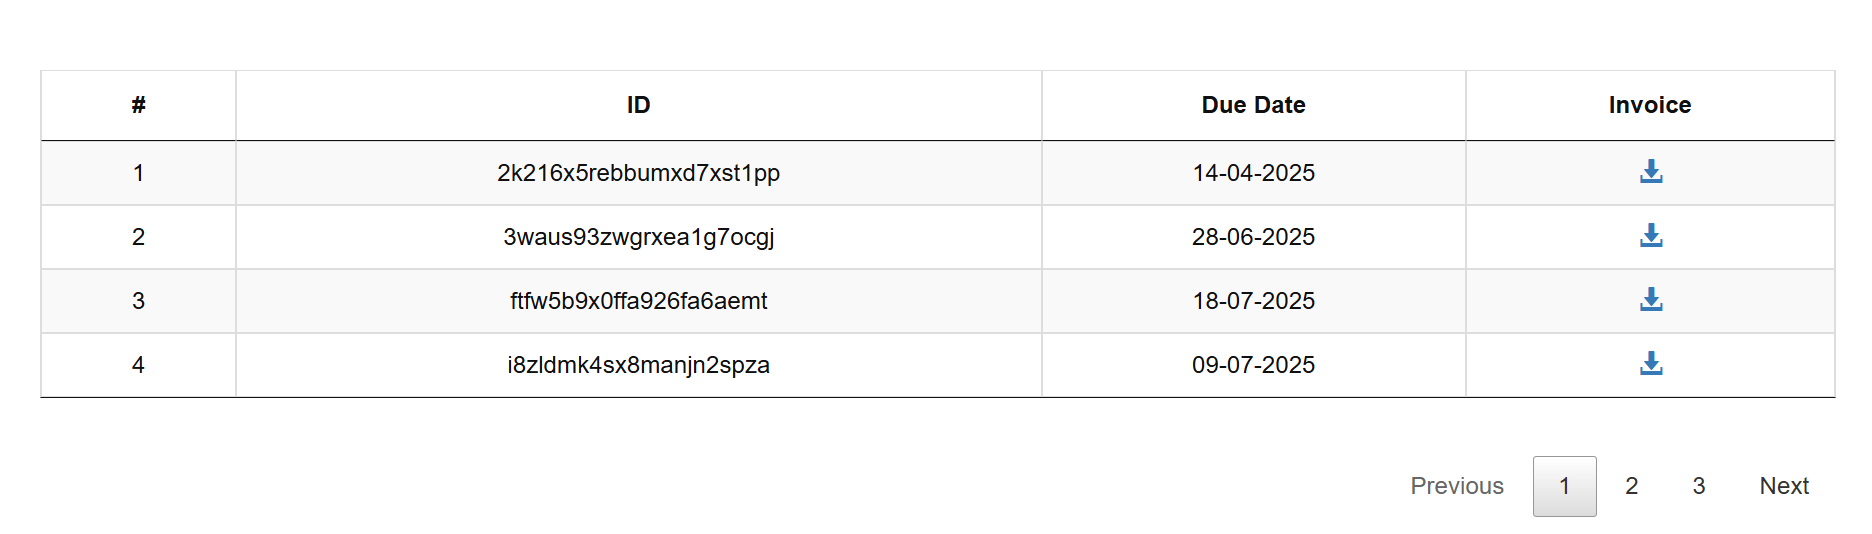The image size is (1872, 534).
Task: Click the # column header
Action: click(138, 105)
